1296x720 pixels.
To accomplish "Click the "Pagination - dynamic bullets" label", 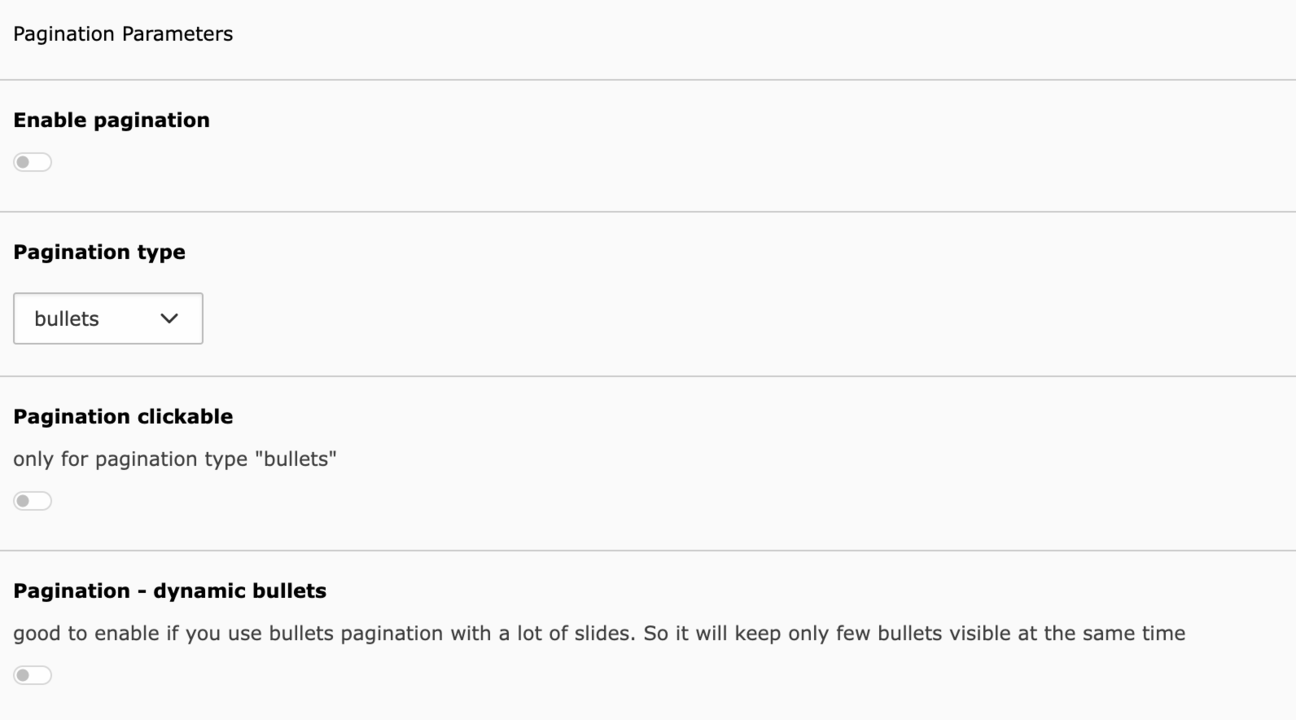I will pos(169,591).
